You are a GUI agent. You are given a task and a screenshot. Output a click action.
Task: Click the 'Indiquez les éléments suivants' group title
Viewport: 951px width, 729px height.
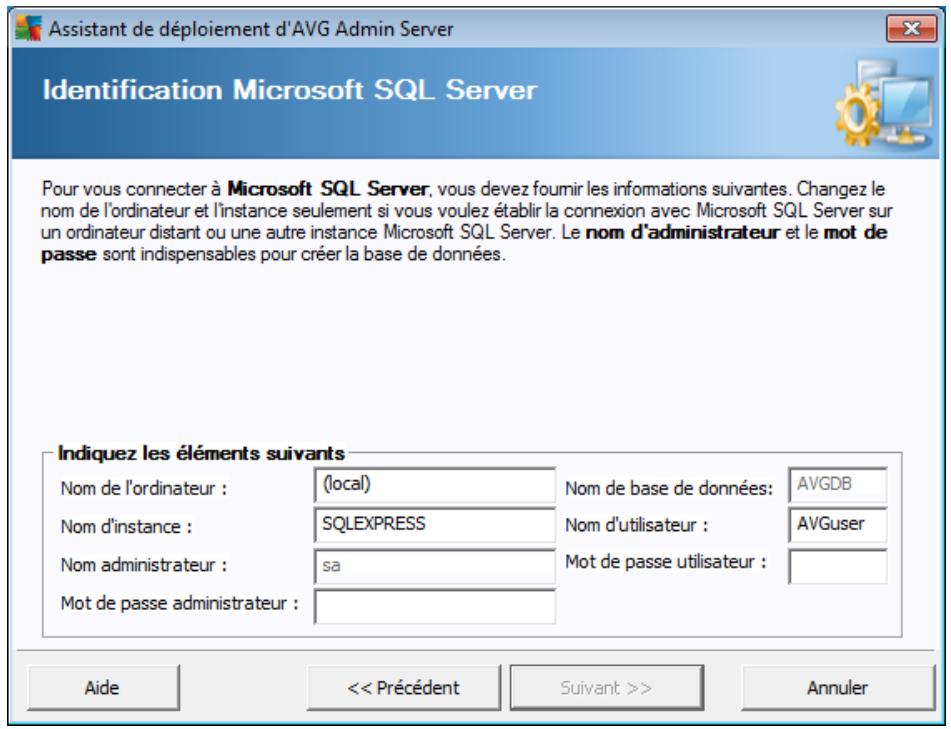tap(201, 453)
